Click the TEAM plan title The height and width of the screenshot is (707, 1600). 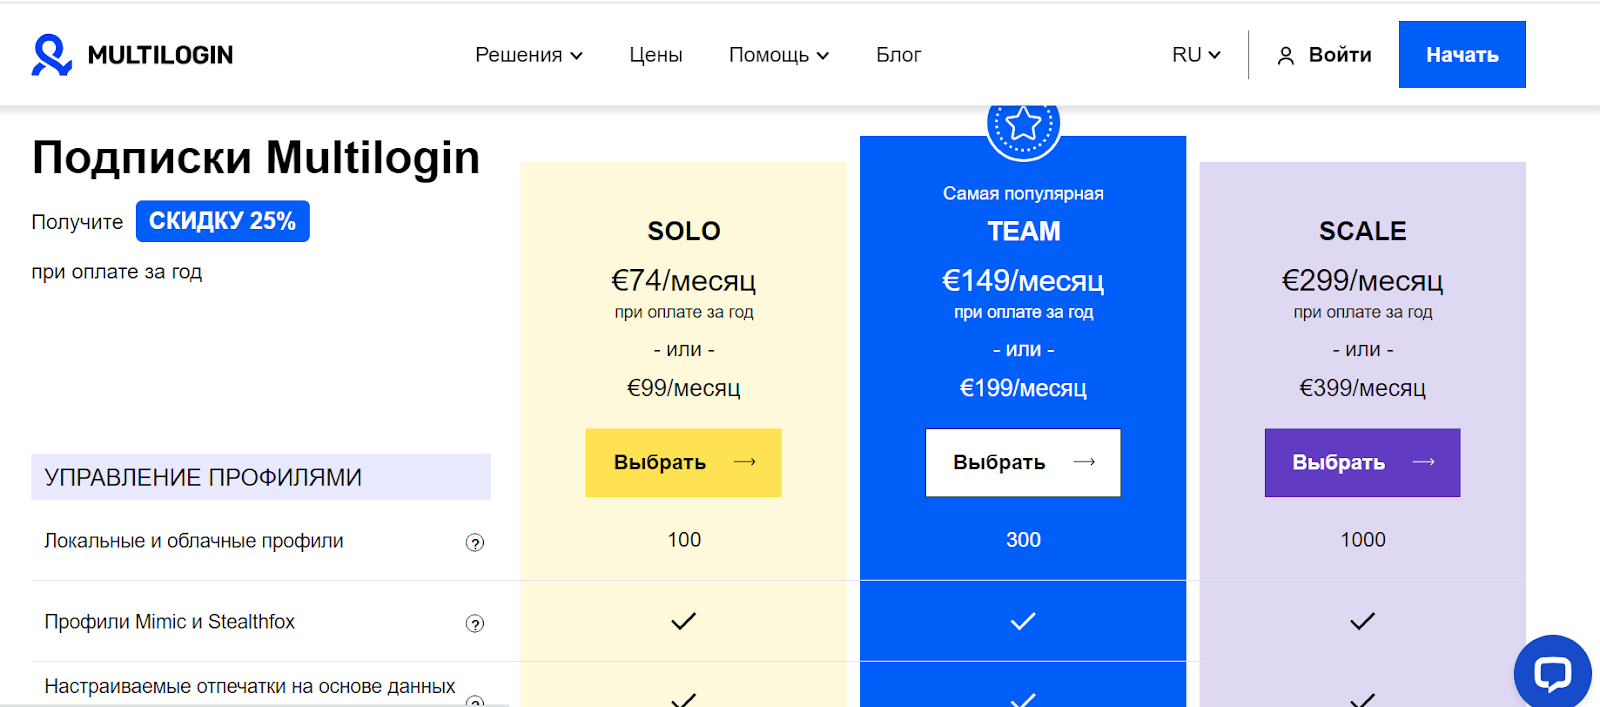click(x=1024, y=231)
